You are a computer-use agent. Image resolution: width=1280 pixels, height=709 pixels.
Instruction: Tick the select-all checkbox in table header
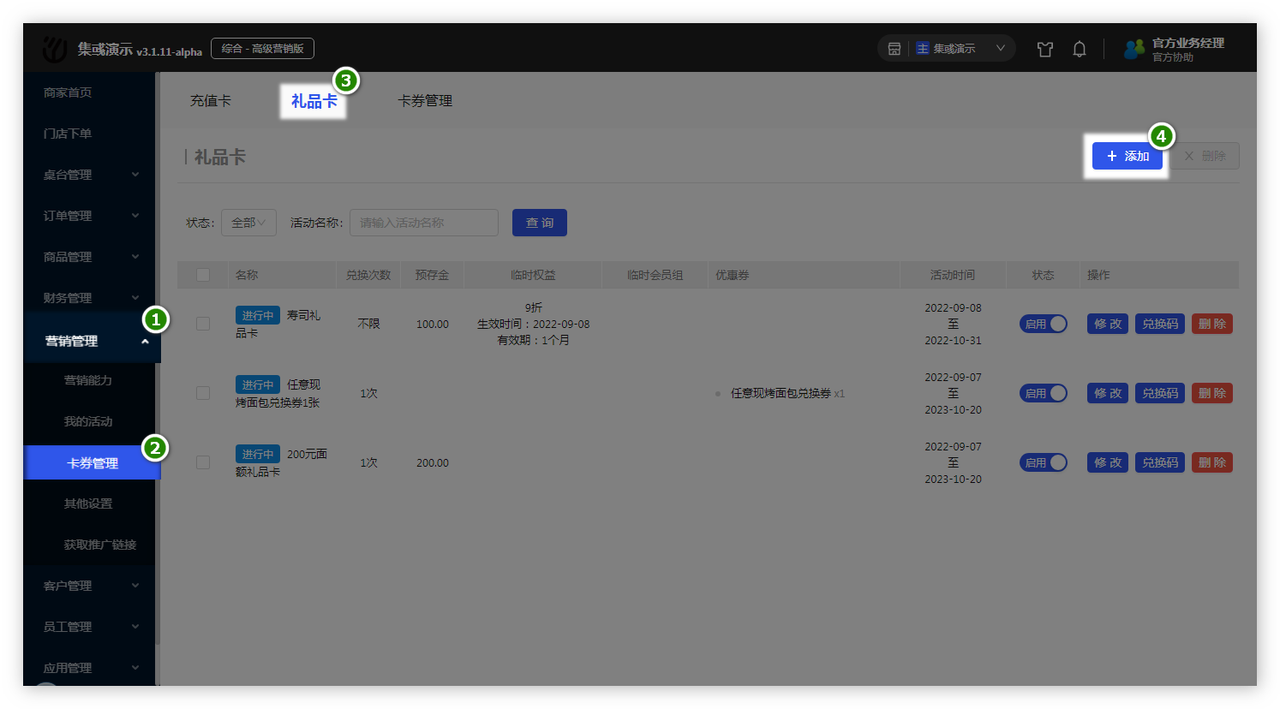tap(203, 275)
